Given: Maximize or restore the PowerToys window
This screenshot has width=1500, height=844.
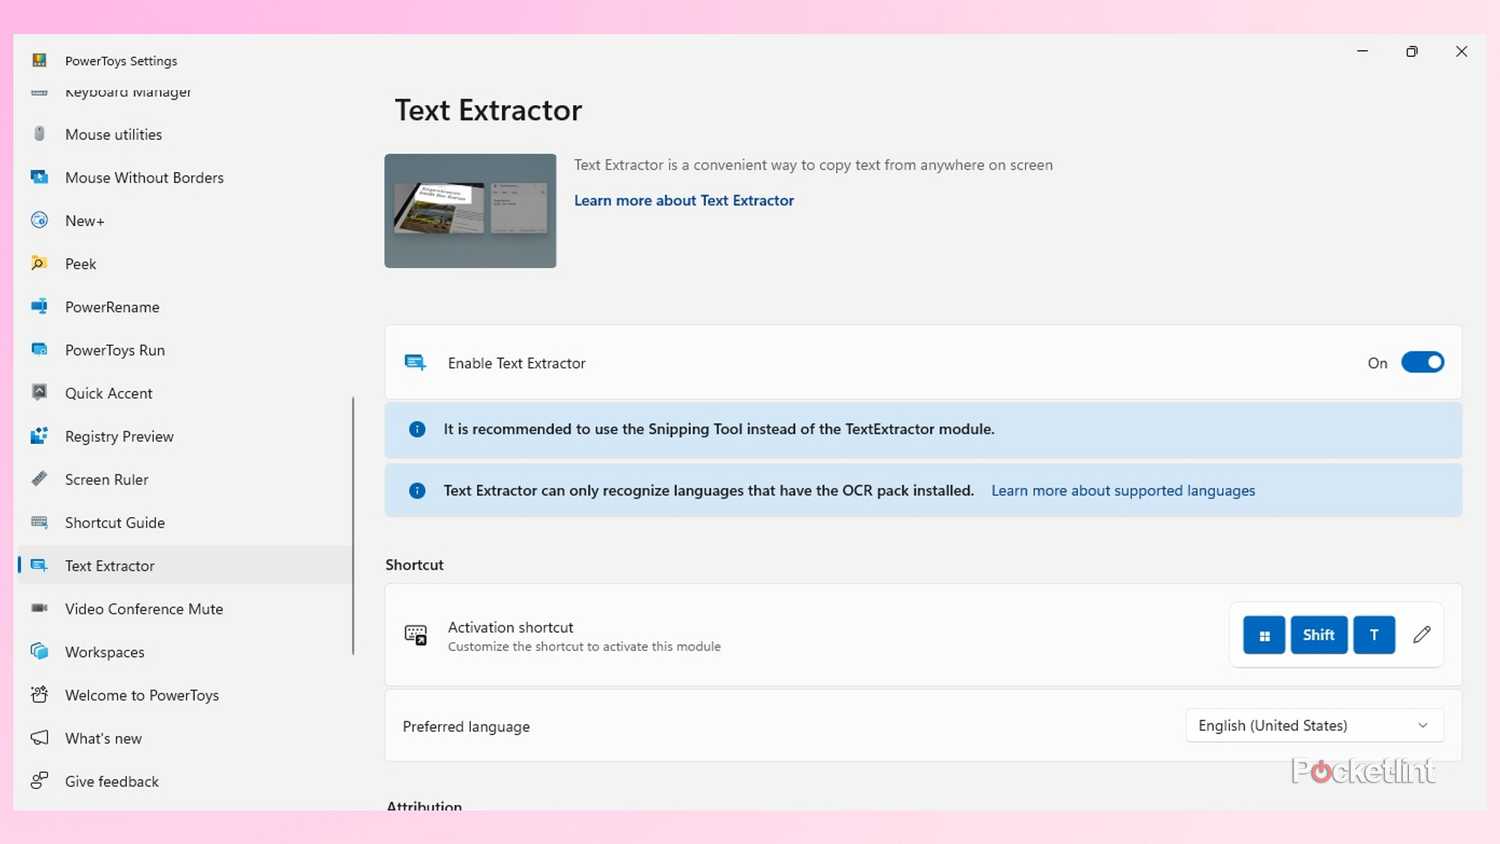Looking at the screenshot, I should point(1411,52).
